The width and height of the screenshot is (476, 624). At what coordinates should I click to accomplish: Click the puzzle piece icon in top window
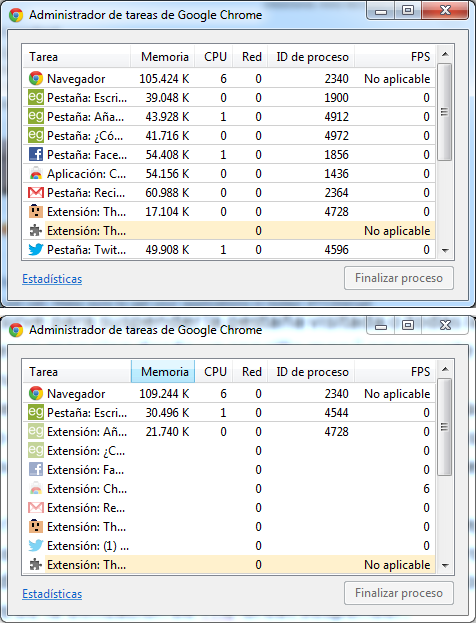[x=36, y=230]
